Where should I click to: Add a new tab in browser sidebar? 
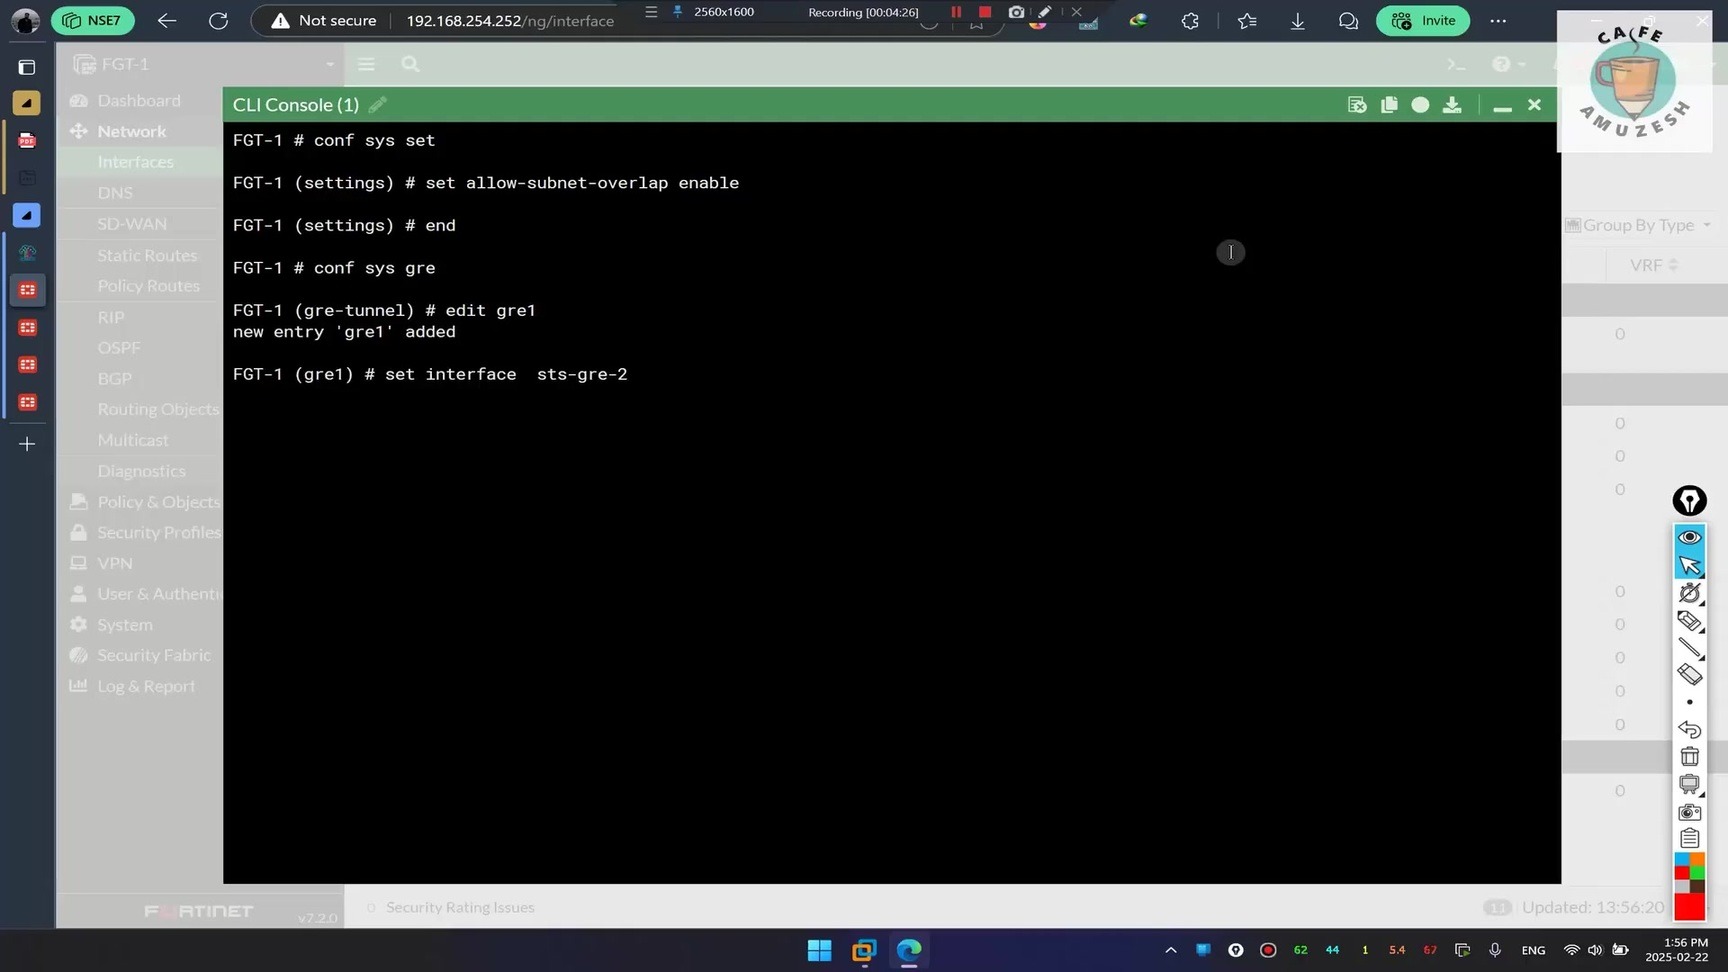click(27, 444)
